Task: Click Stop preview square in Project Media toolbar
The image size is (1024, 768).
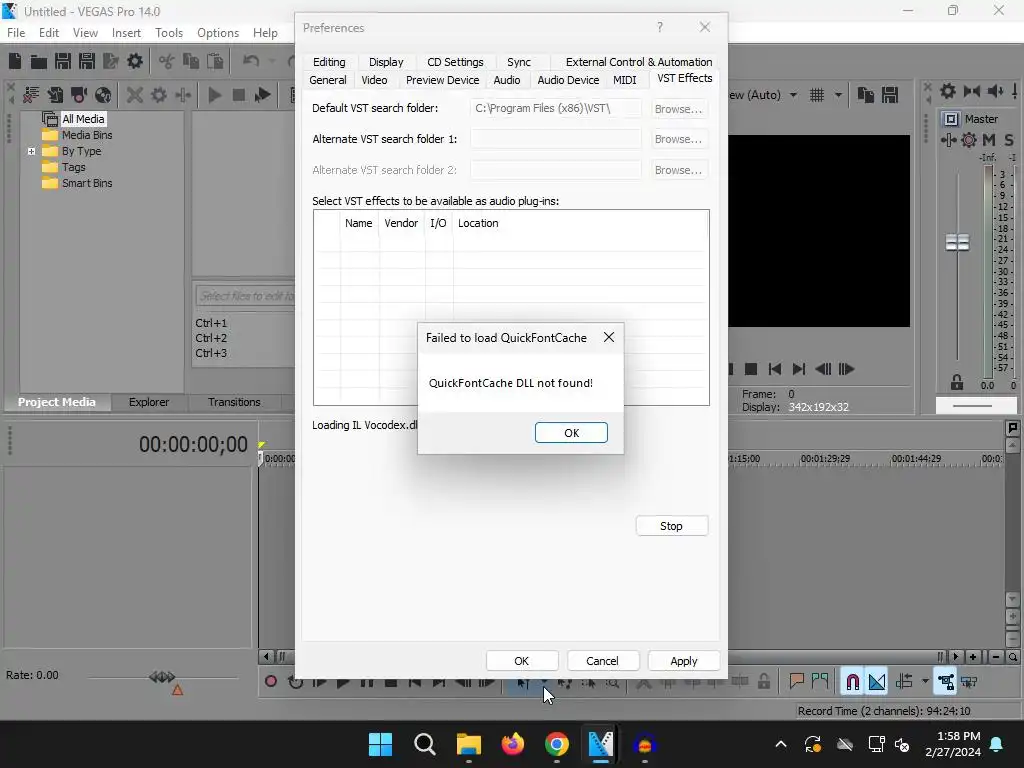Action: point(238,95)
